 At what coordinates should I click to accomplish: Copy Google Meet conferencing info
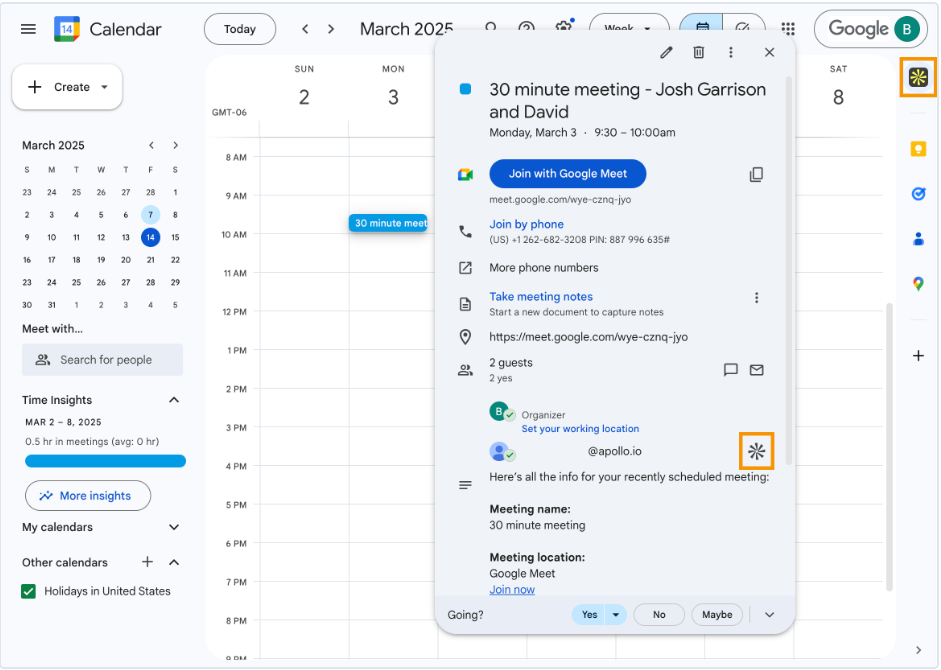pos(756,174)
